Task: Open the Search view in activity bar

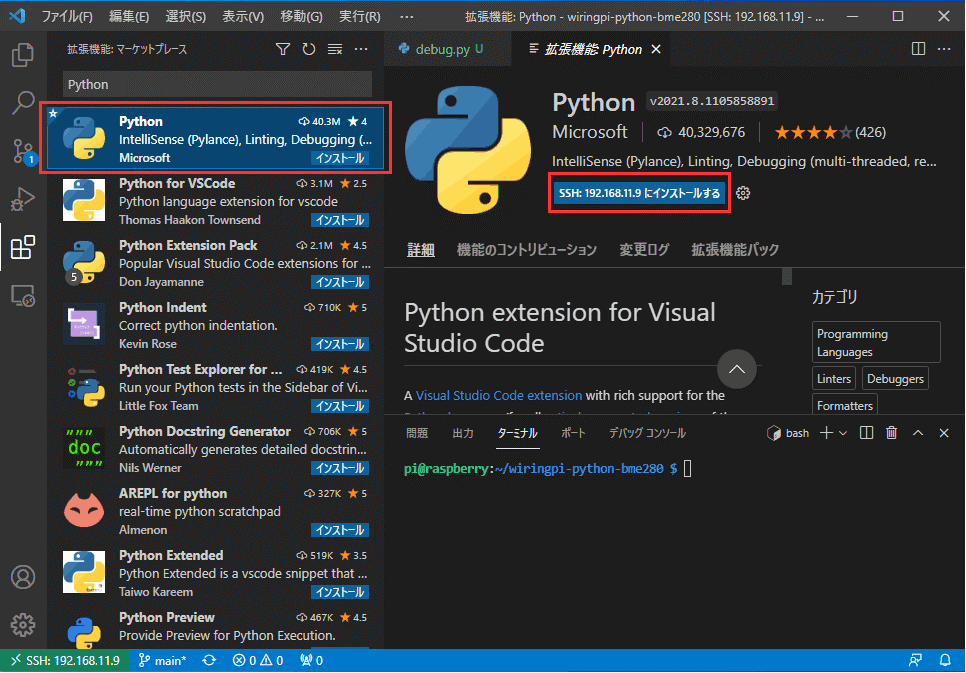Action: [x=23, y=102]
